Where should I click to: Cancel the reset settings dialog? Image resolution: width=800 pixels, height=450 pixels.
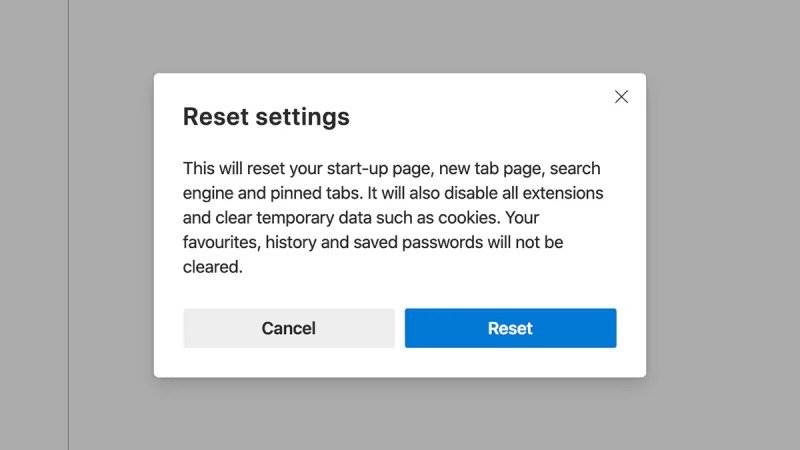(289, 328)
